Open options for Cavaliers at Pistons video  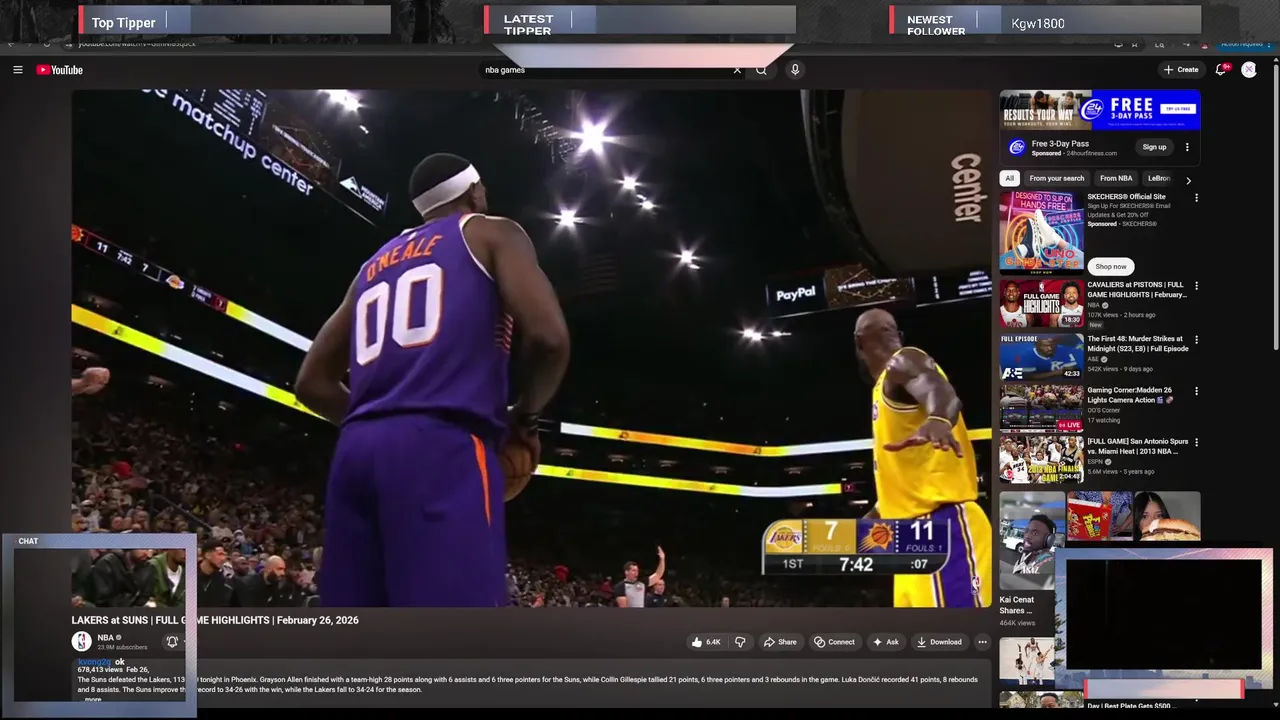[1196, 286]
